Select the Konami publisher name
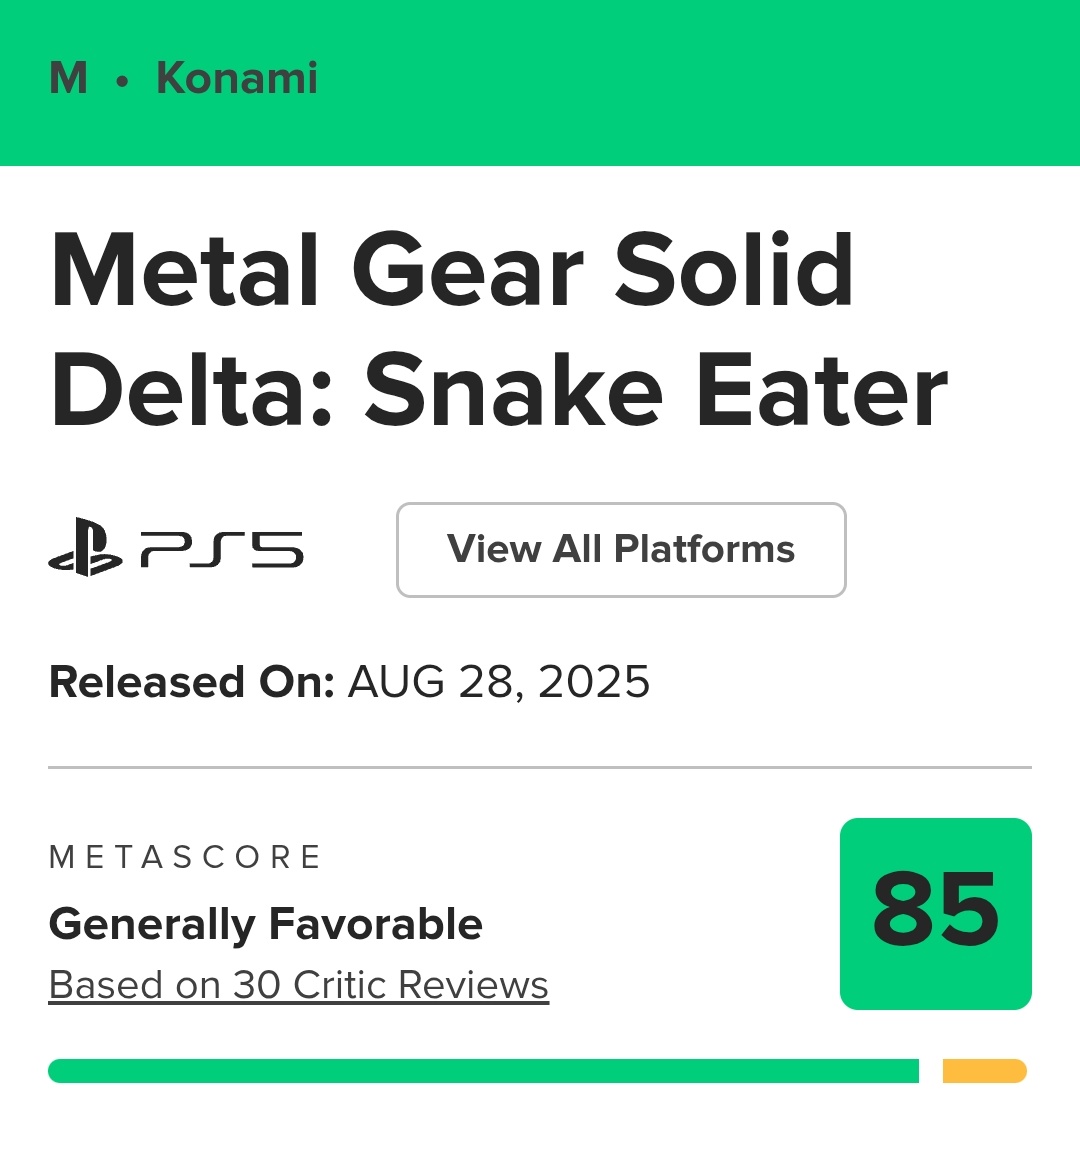This screenshot has height=1167, width=1080. pos(237,78)
